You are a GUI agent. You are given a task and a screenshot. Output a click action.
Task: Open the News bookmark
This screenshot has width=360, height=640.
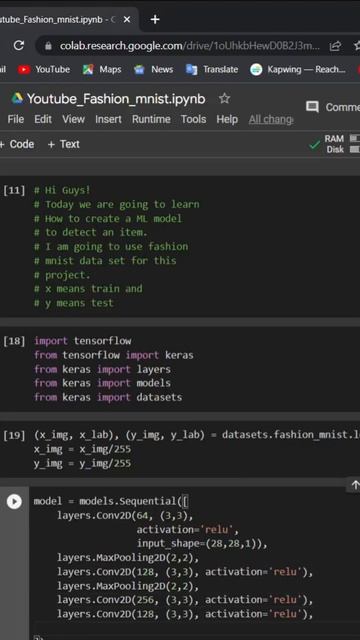153,69
